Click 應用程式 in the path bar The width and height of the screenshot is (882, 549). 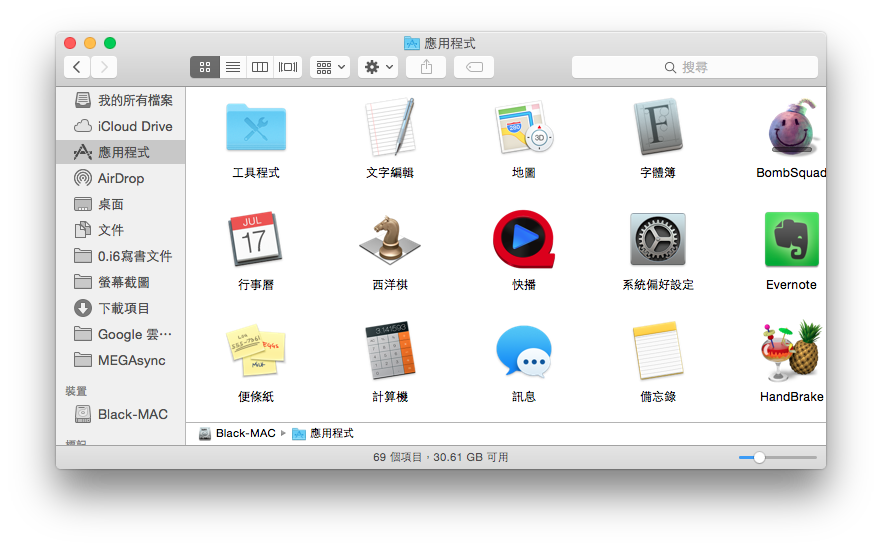[x=323, y=433]
